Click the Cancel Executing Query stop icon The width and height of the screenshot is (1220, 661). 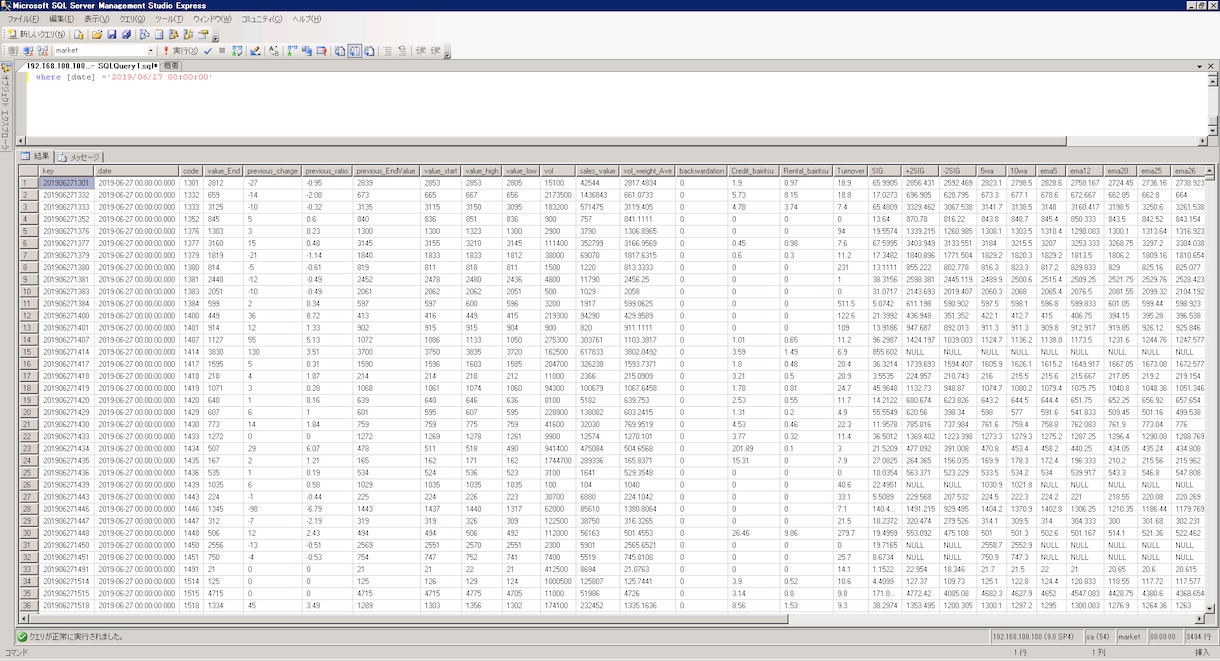tap(222, 50)
